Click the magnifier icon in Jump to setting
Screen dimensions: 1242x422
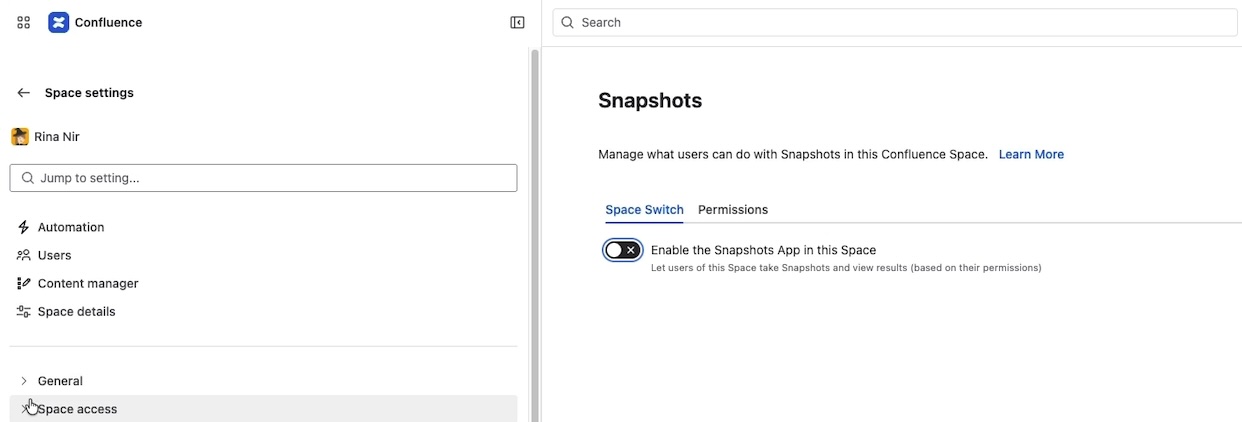pos(27,178)
